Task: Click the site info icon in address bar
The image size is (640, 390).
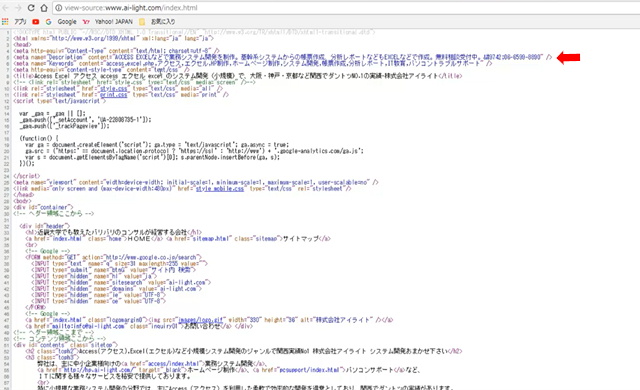Action: coord(58,8)
